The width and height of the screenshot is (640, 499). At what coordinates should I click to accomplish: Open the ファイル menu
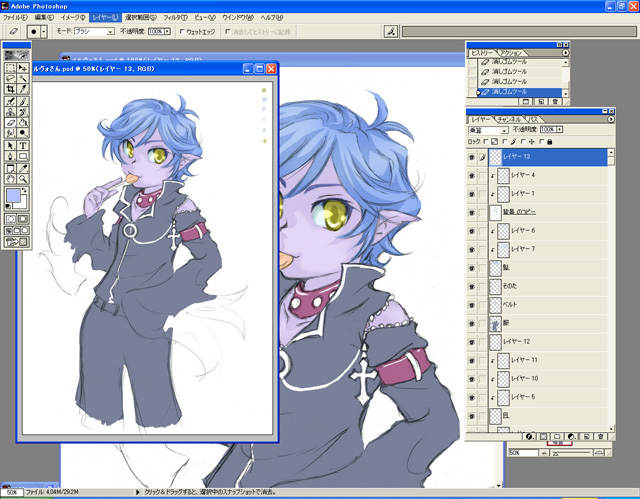click(15, 18)
